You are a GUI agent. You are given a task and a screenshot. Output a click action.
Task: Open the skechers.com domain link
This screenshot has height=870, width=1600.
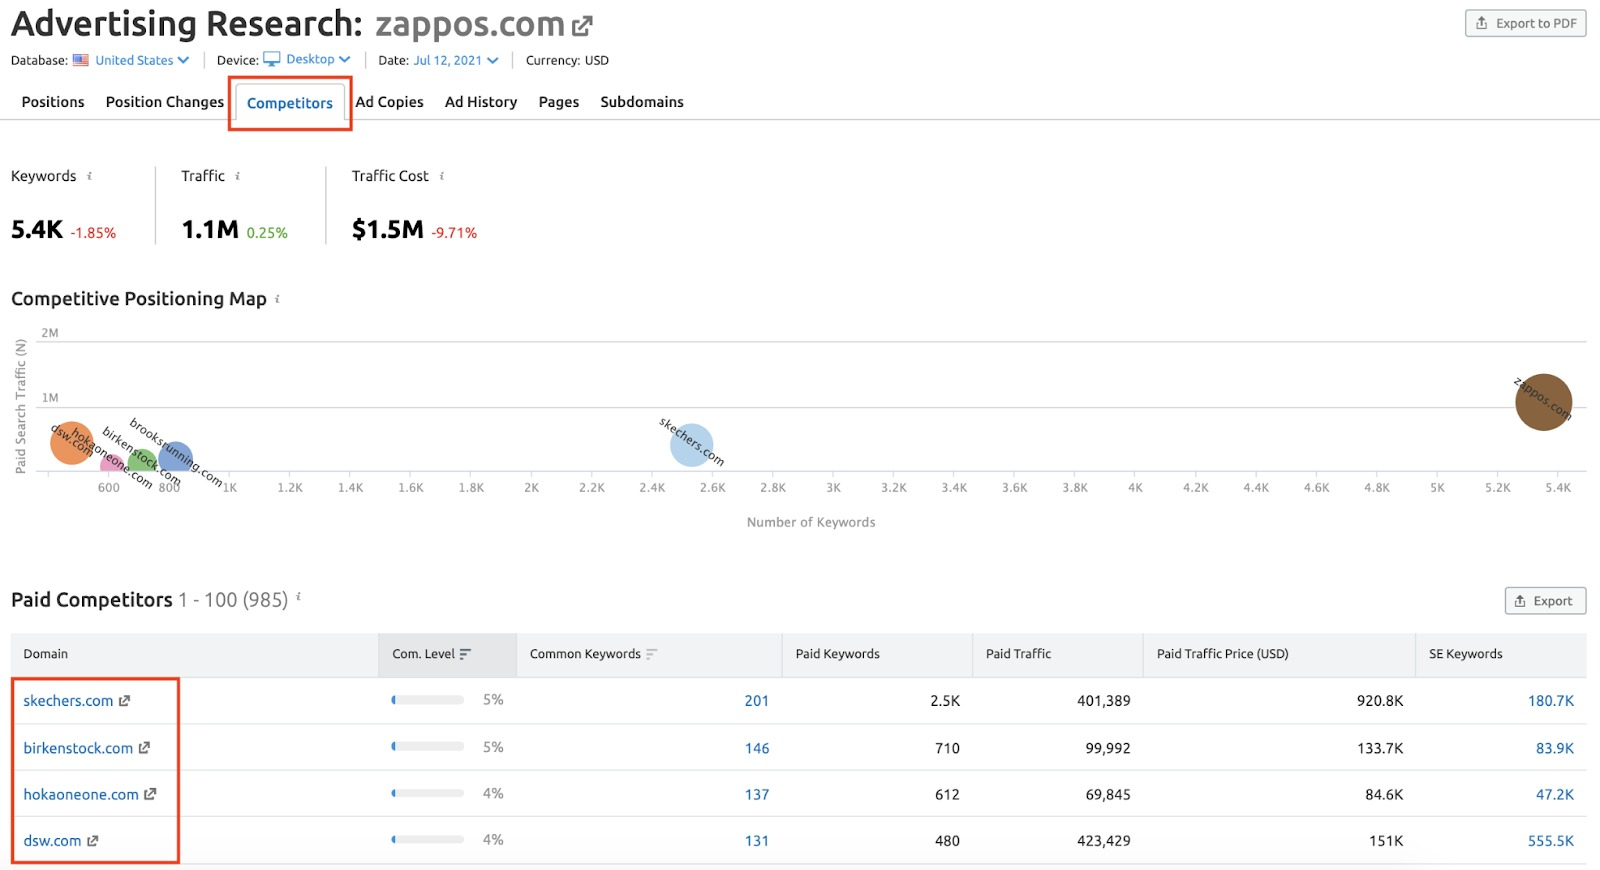(x=68, y=701)
